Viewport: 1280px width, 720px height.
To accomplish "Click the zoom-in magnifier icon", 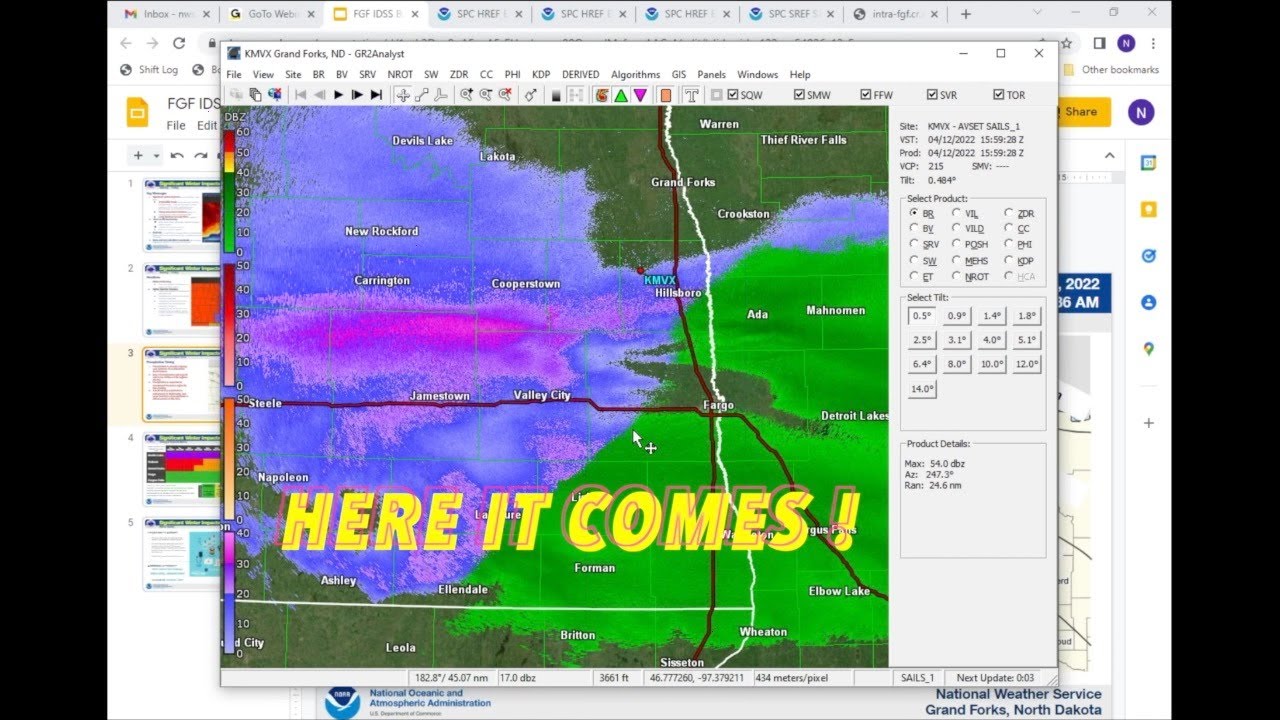I will point(466,95).
